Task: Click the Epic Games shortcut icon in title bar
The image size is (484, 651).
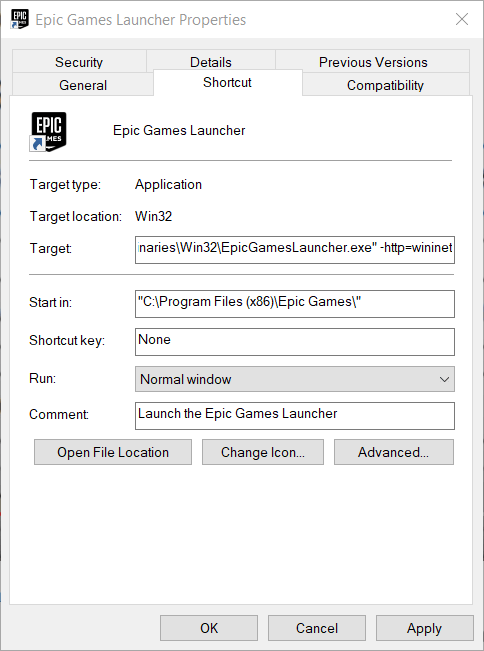Action: [x=20, y=19]
